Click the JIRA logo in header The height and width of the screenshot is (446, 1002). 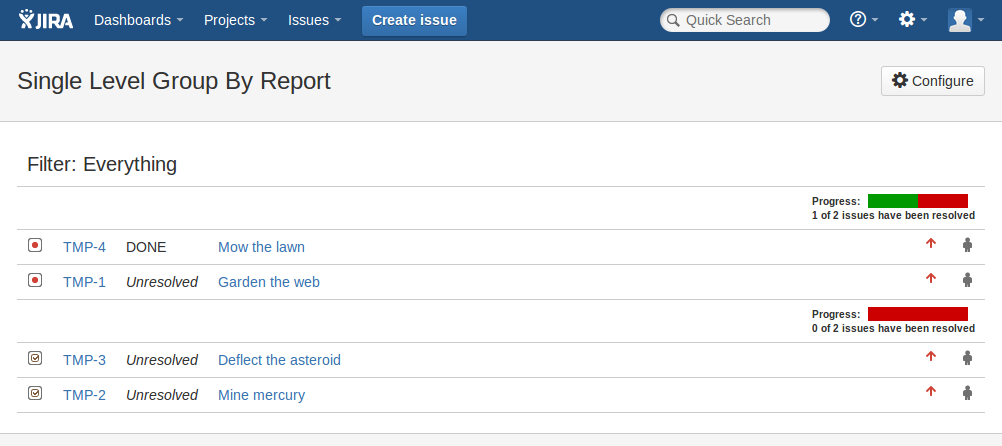click(47, 20)
